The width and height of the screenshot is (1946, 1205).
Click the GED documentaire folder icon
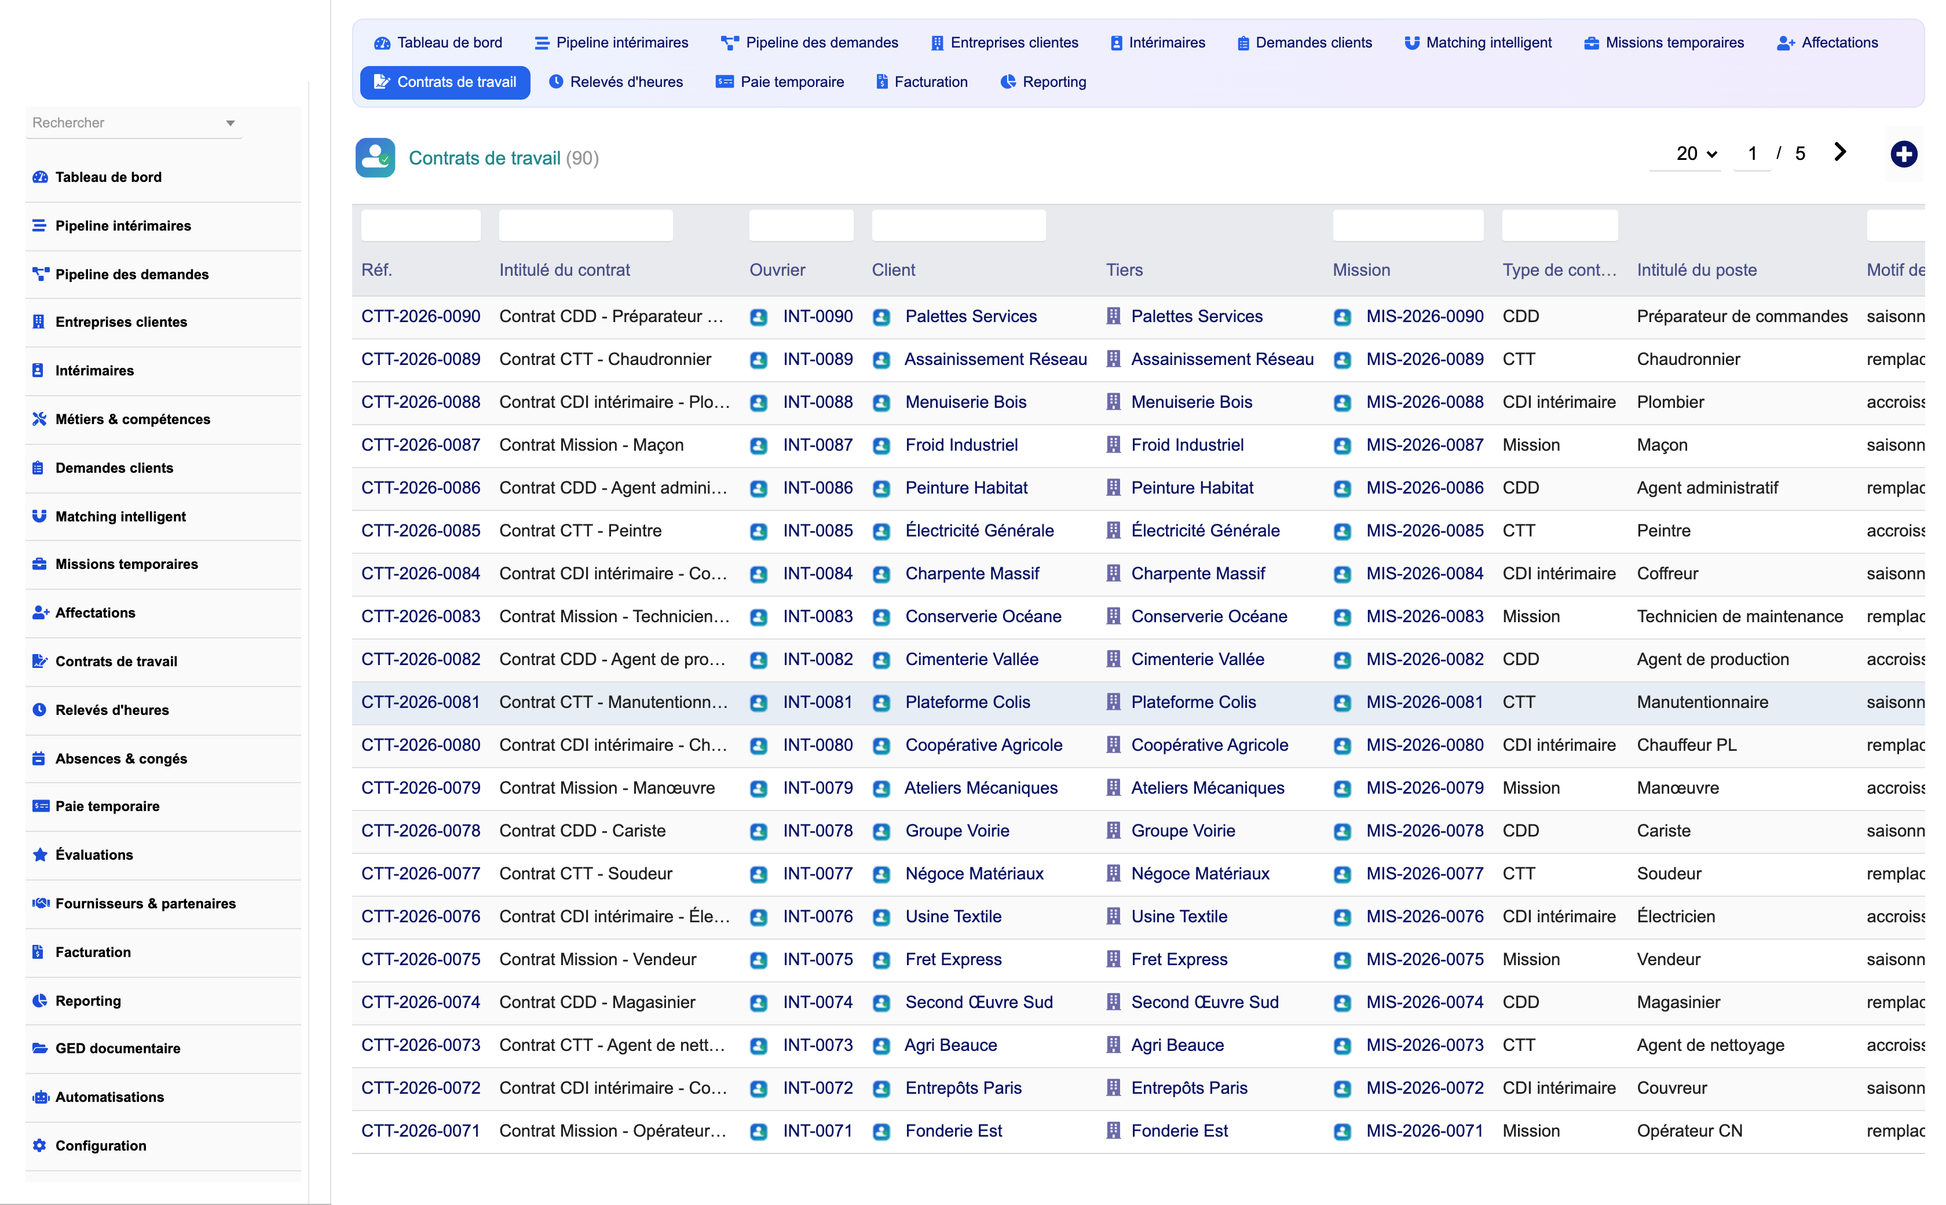(40, 1048)
